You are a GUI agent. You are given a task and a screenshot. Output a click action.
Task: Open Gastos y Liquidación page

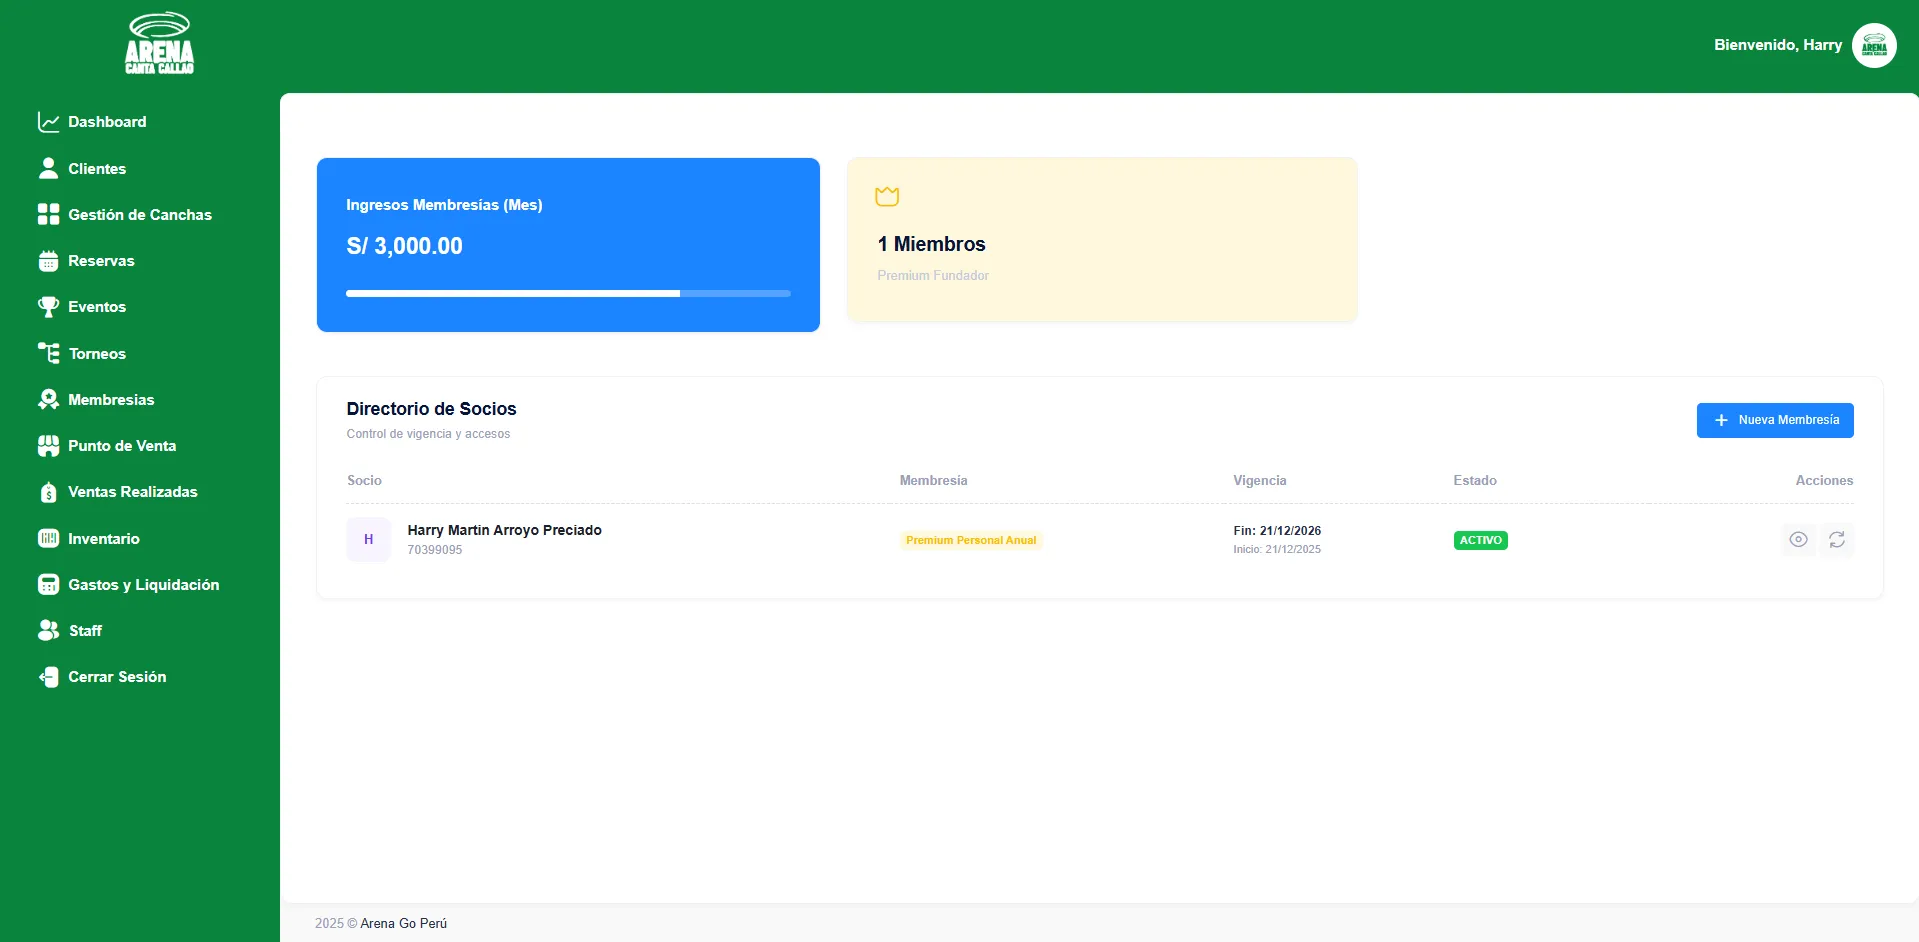click(143, 585)
